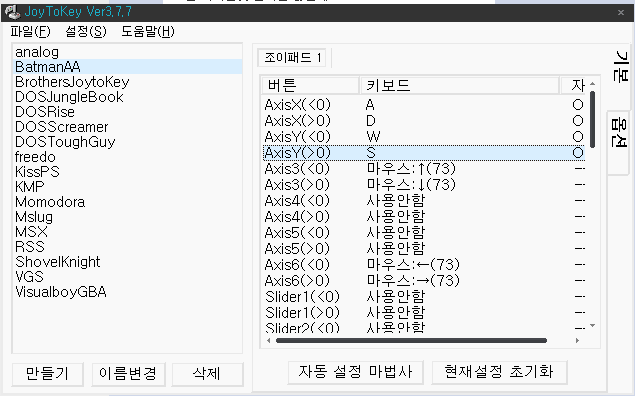Select the Axis3(>0) mouse down row
The width and height of the screenshot is (635, 396).
(424, 185)
